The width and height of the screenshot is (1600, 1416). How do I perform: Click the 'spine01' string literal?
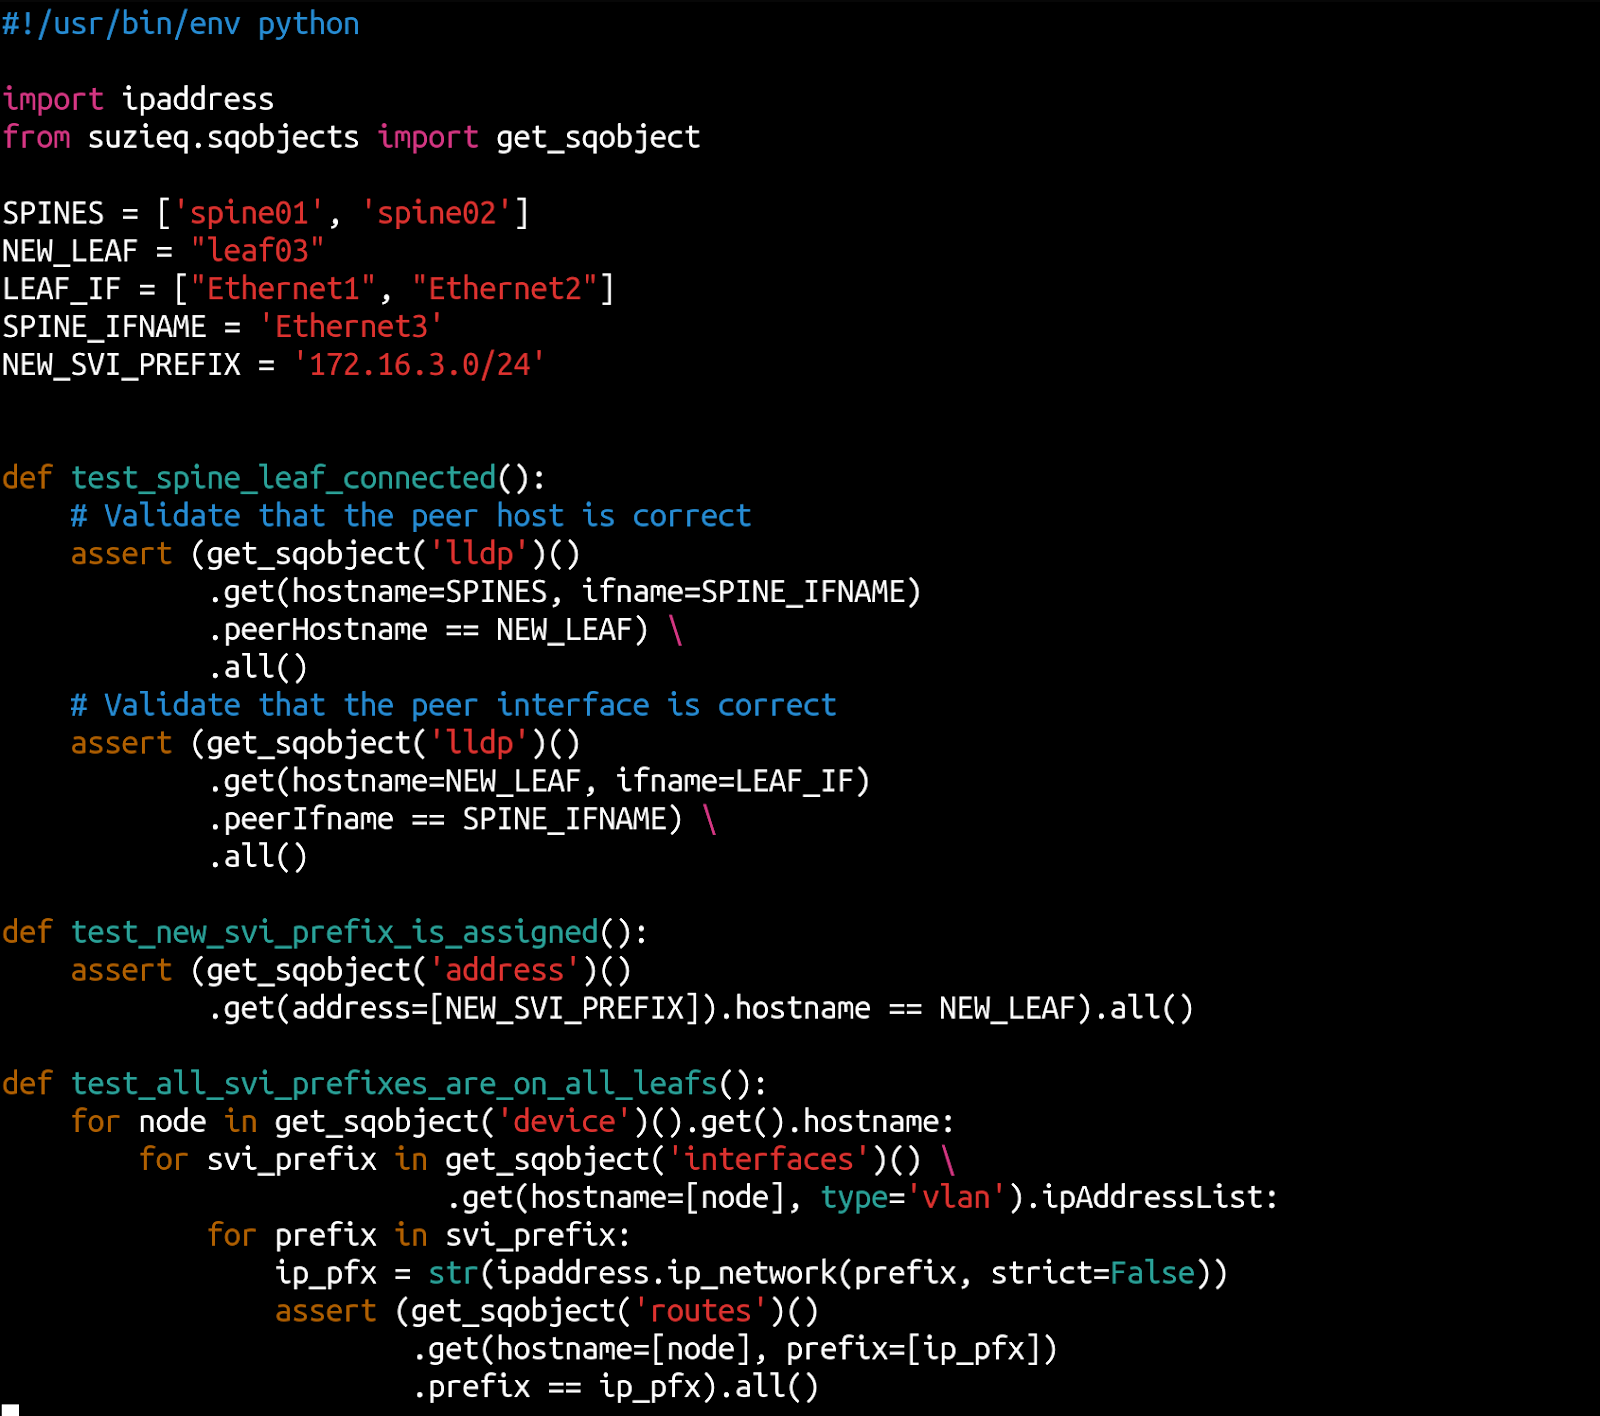248,213
